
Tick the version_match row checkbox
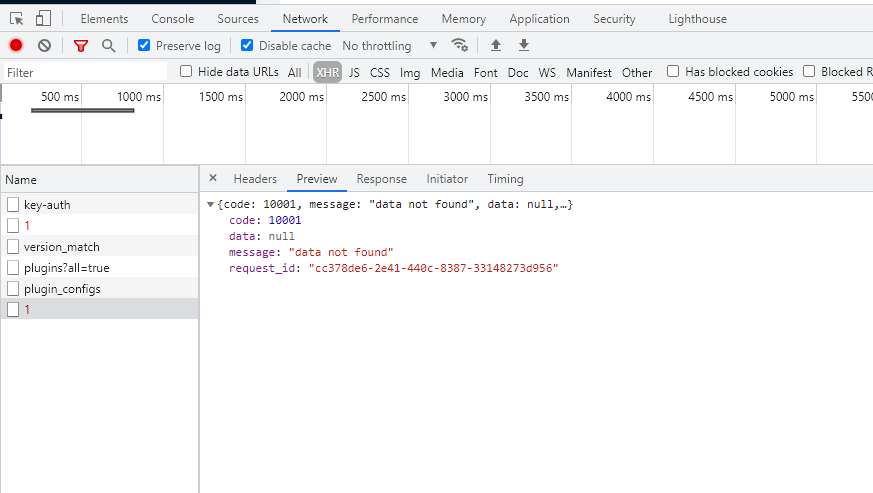click(x=13, y=247)
